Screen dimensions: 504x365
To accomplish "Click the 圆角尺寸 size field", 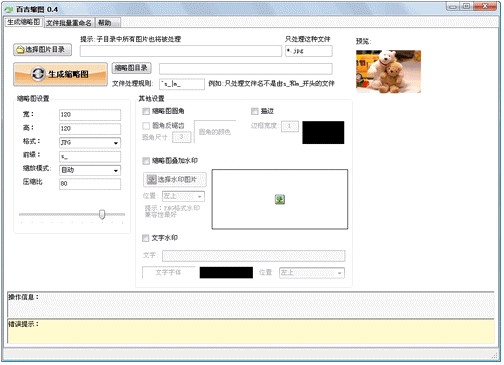I will pos(182,137).
